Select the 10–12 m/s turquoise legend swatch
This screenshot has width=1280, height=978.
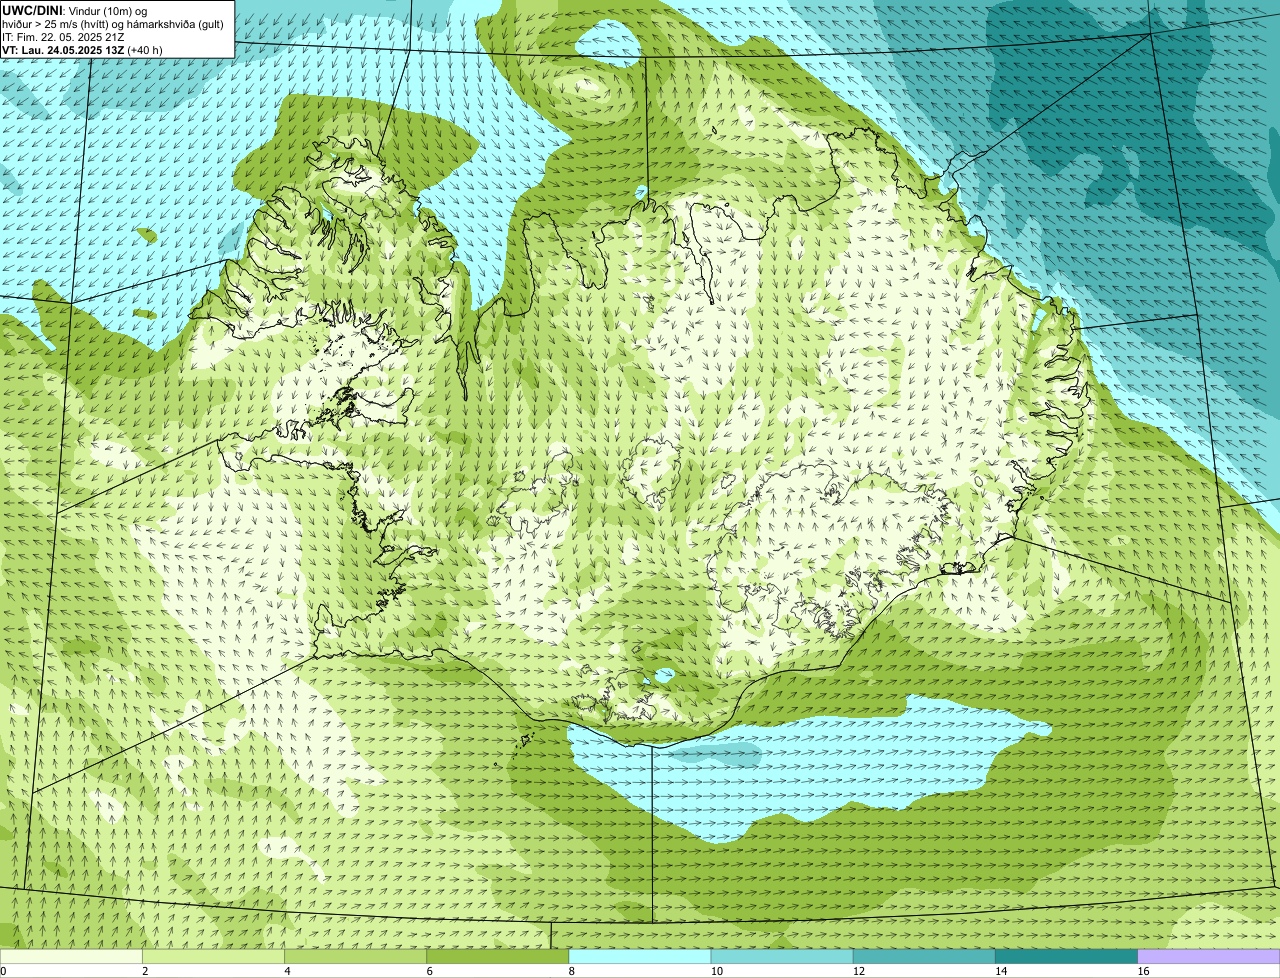point(782,956)
